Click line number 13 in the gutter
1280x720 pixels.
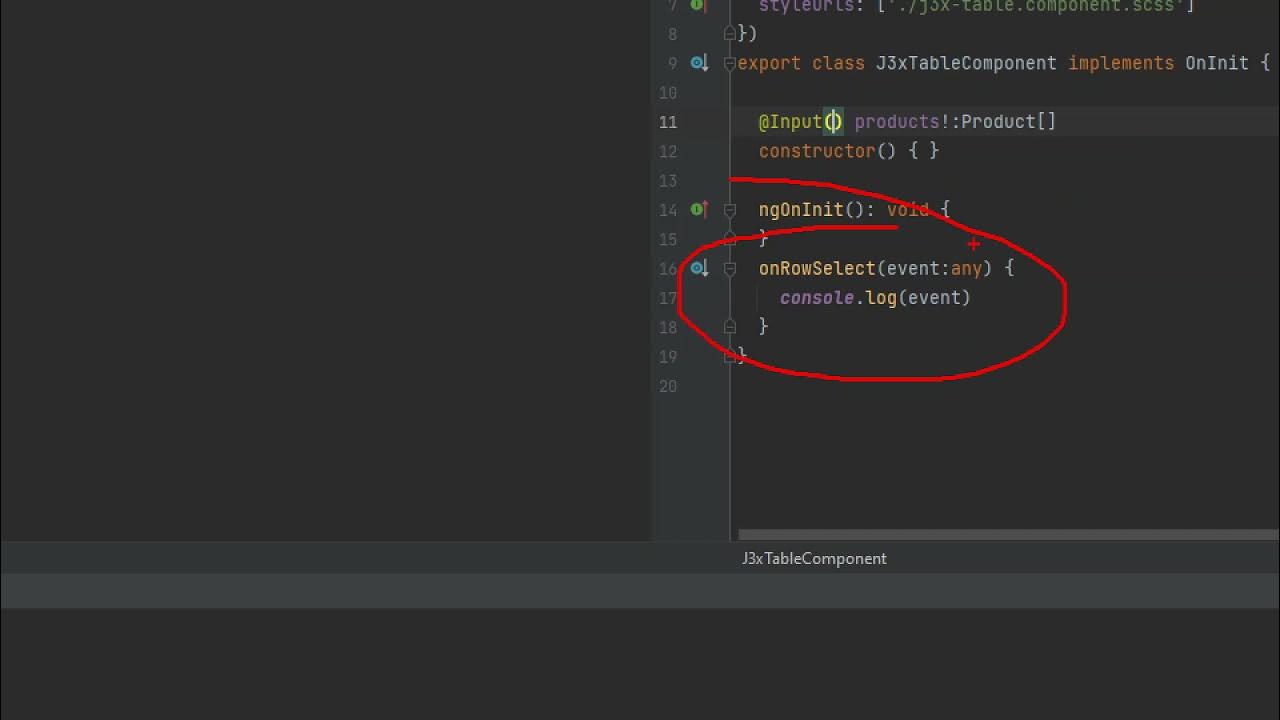668,181
